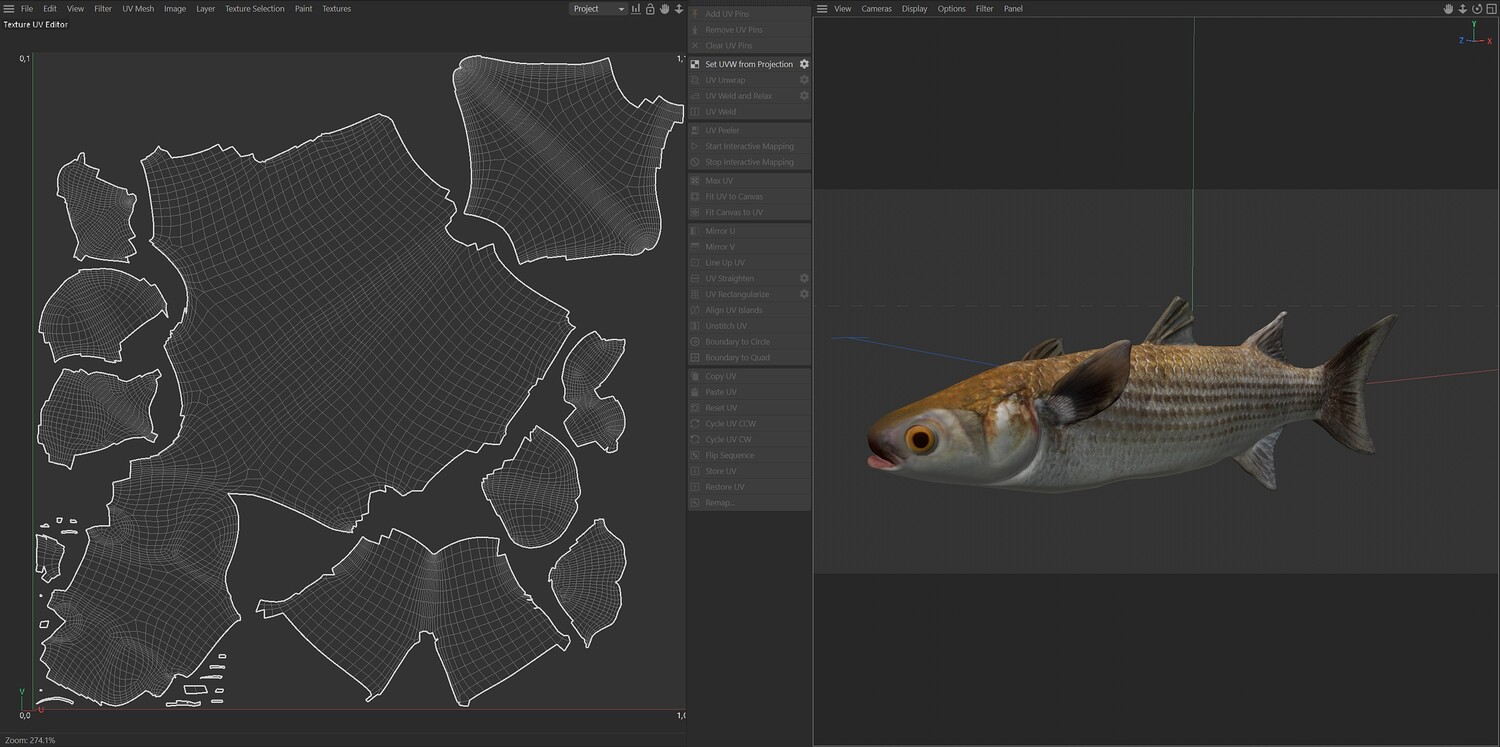Image resolution: width=1500 pixels, height=747 pixels.
Task: Open the Image menu
Action: (x=175, y=9)
